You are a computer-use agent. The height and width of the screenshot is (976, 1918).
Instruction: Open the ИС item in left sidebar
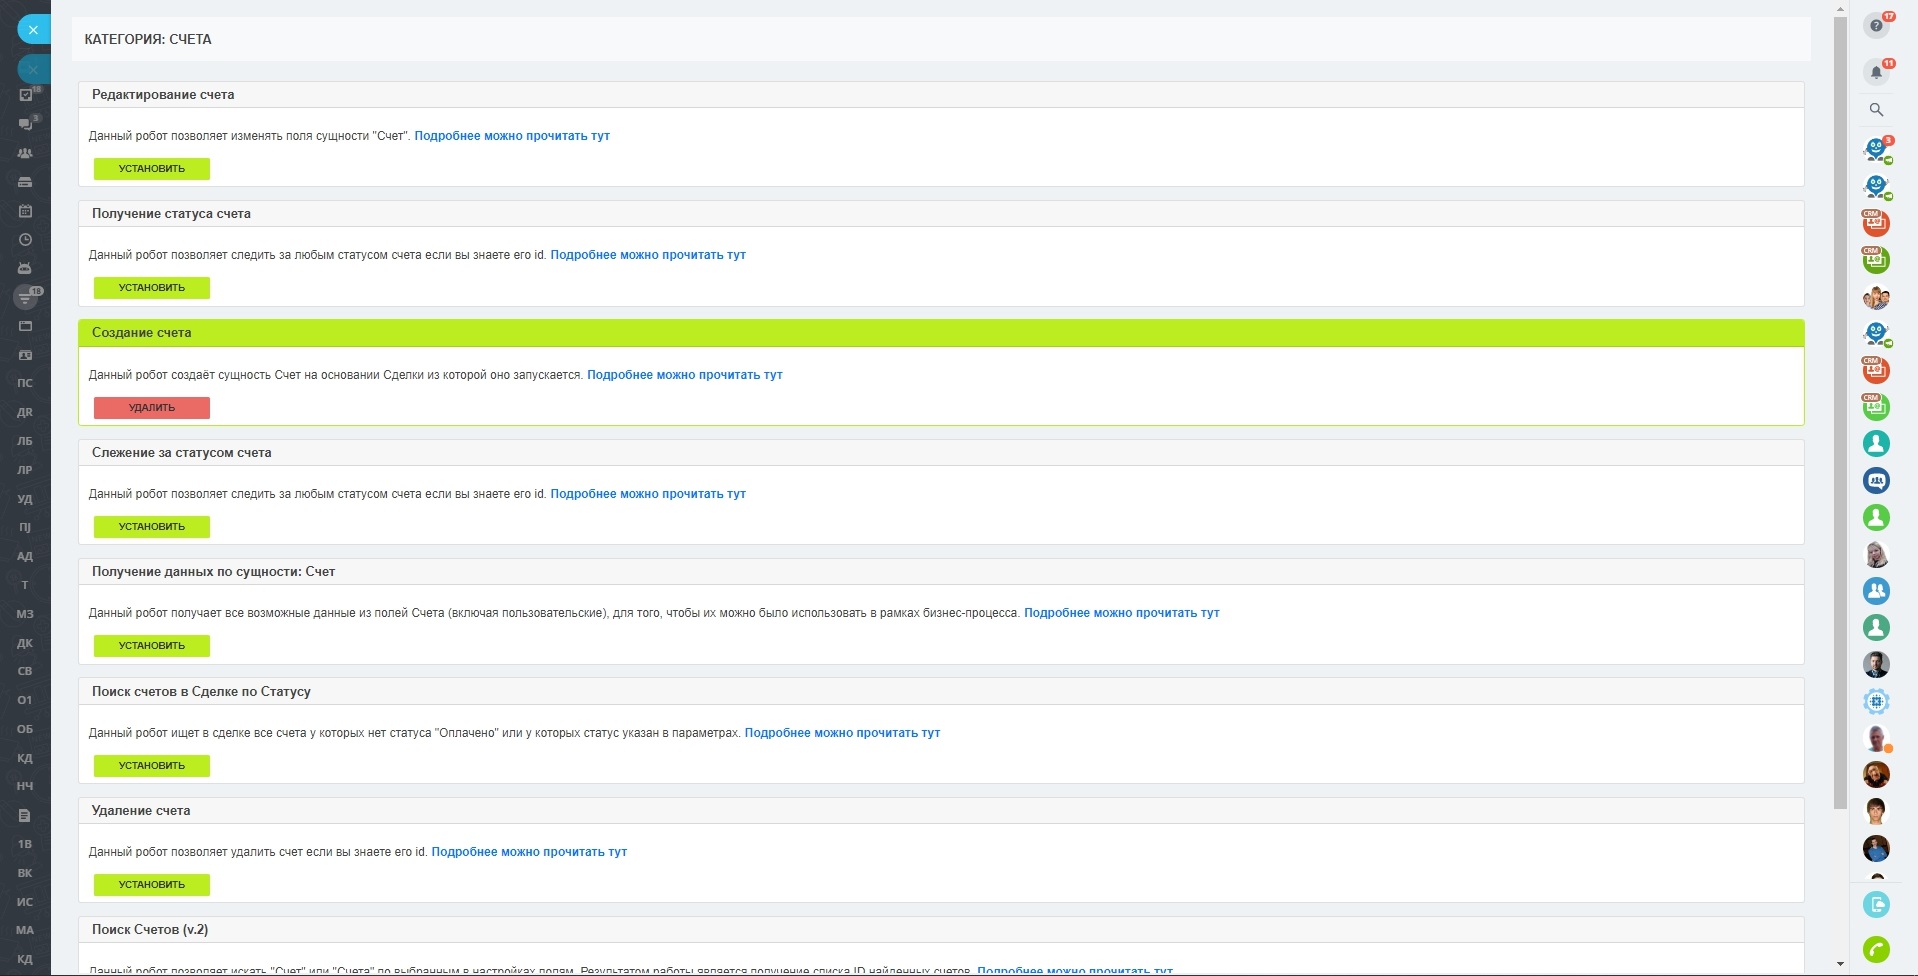[25, 902]
